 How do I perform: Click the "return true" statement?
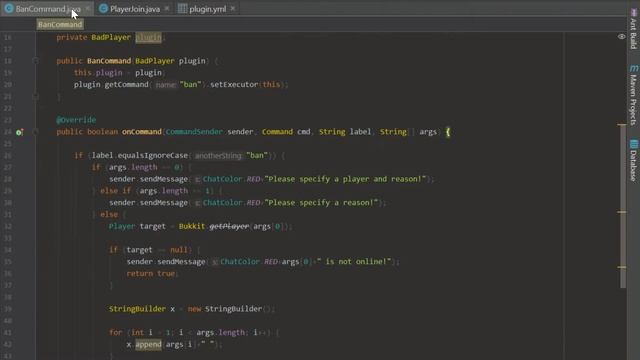[x=151, y=273]
